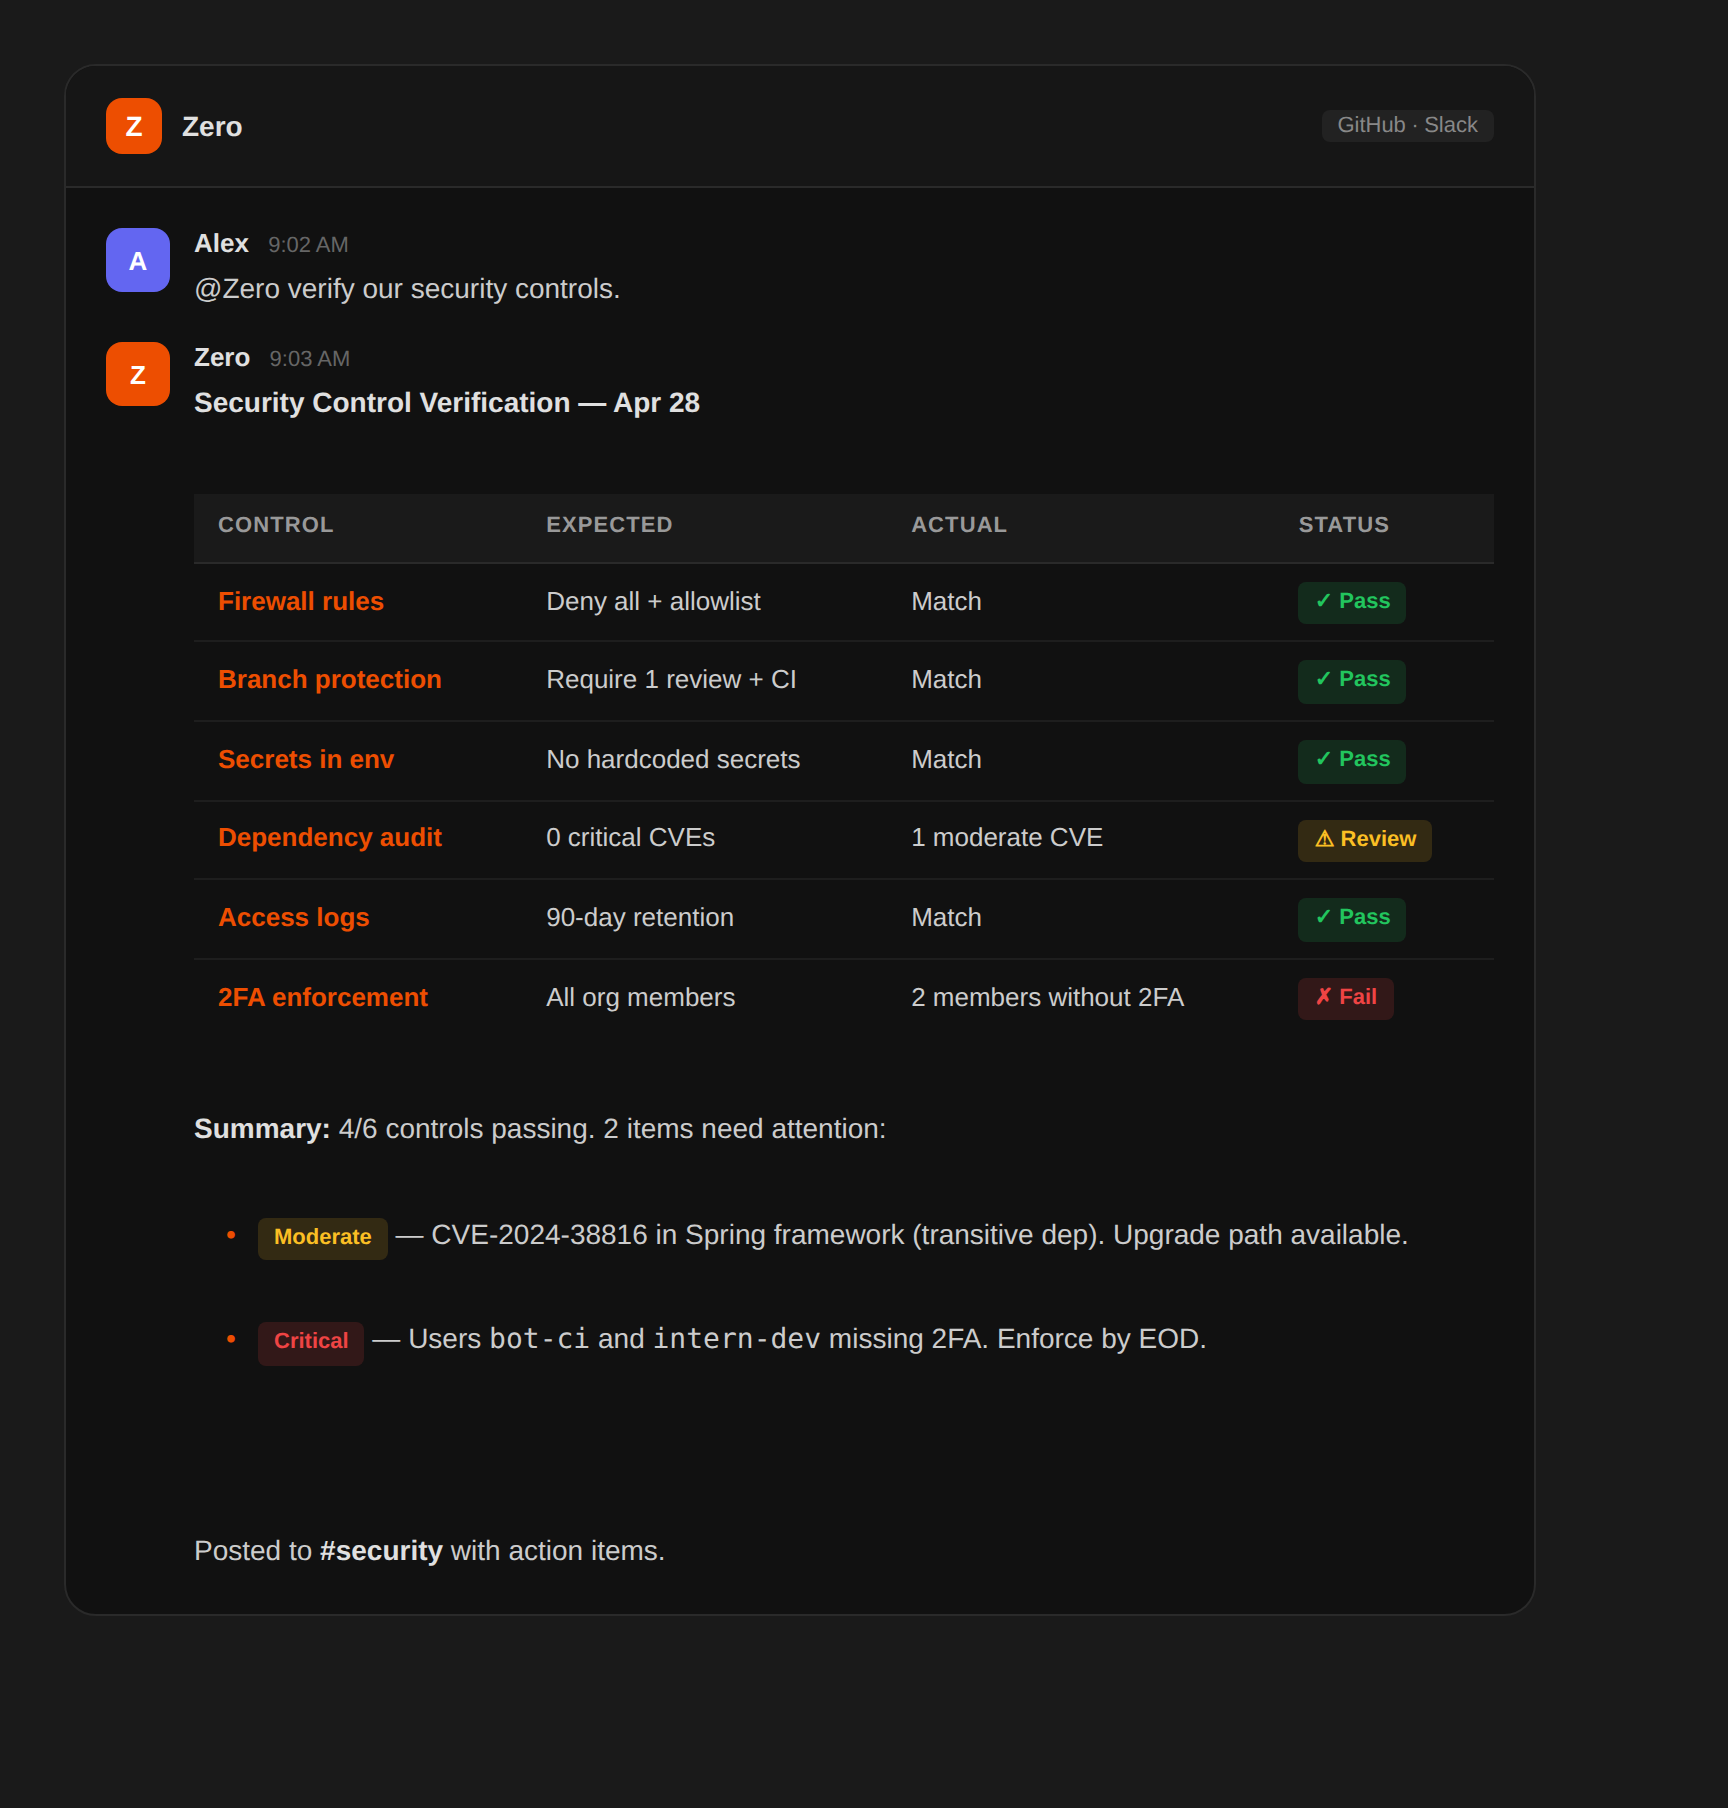
Task: Click the bot-ci username
Action: coord(539,1338)
